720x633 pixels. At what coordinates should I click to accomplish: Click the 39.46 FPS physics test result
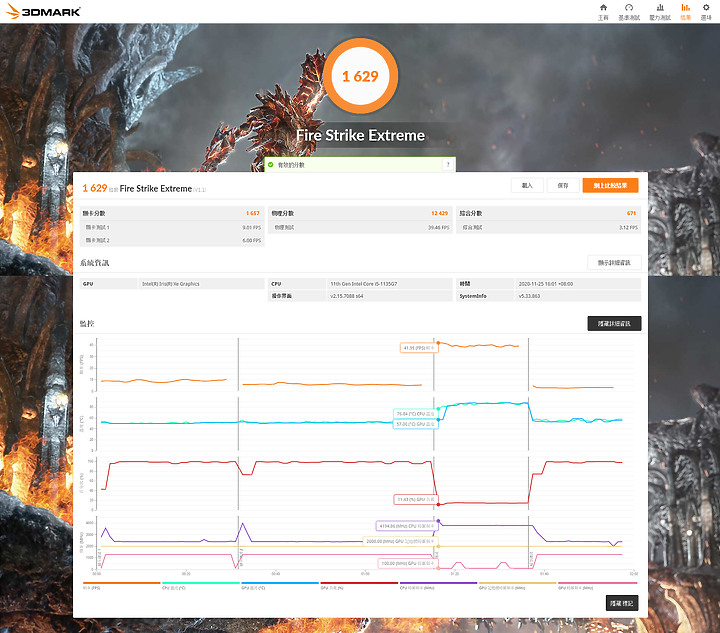[x=439, y=228]
